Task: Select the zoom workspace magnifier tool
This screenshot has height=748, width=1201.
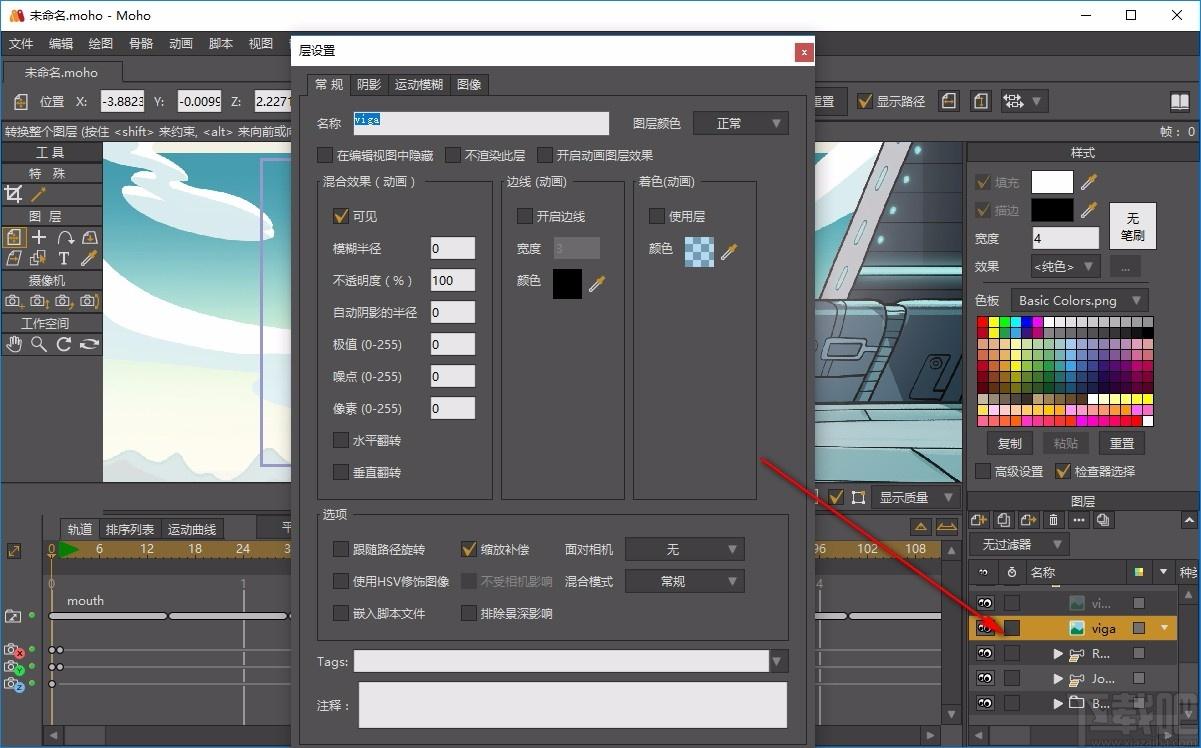Action: click(39, 344)
